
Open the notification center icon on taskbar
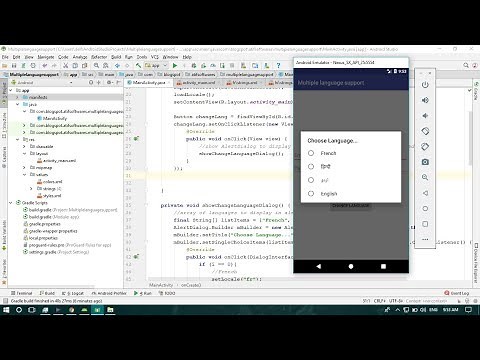468,310
